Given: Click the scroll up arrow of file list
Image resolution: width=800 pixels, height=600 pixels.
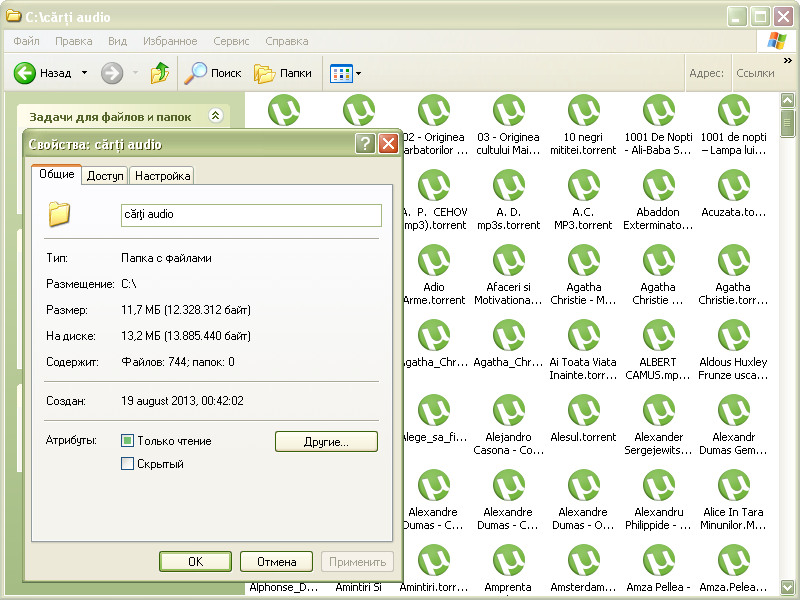Looking at the screenshot, I should pyautogui.click(x=788, y=100).
